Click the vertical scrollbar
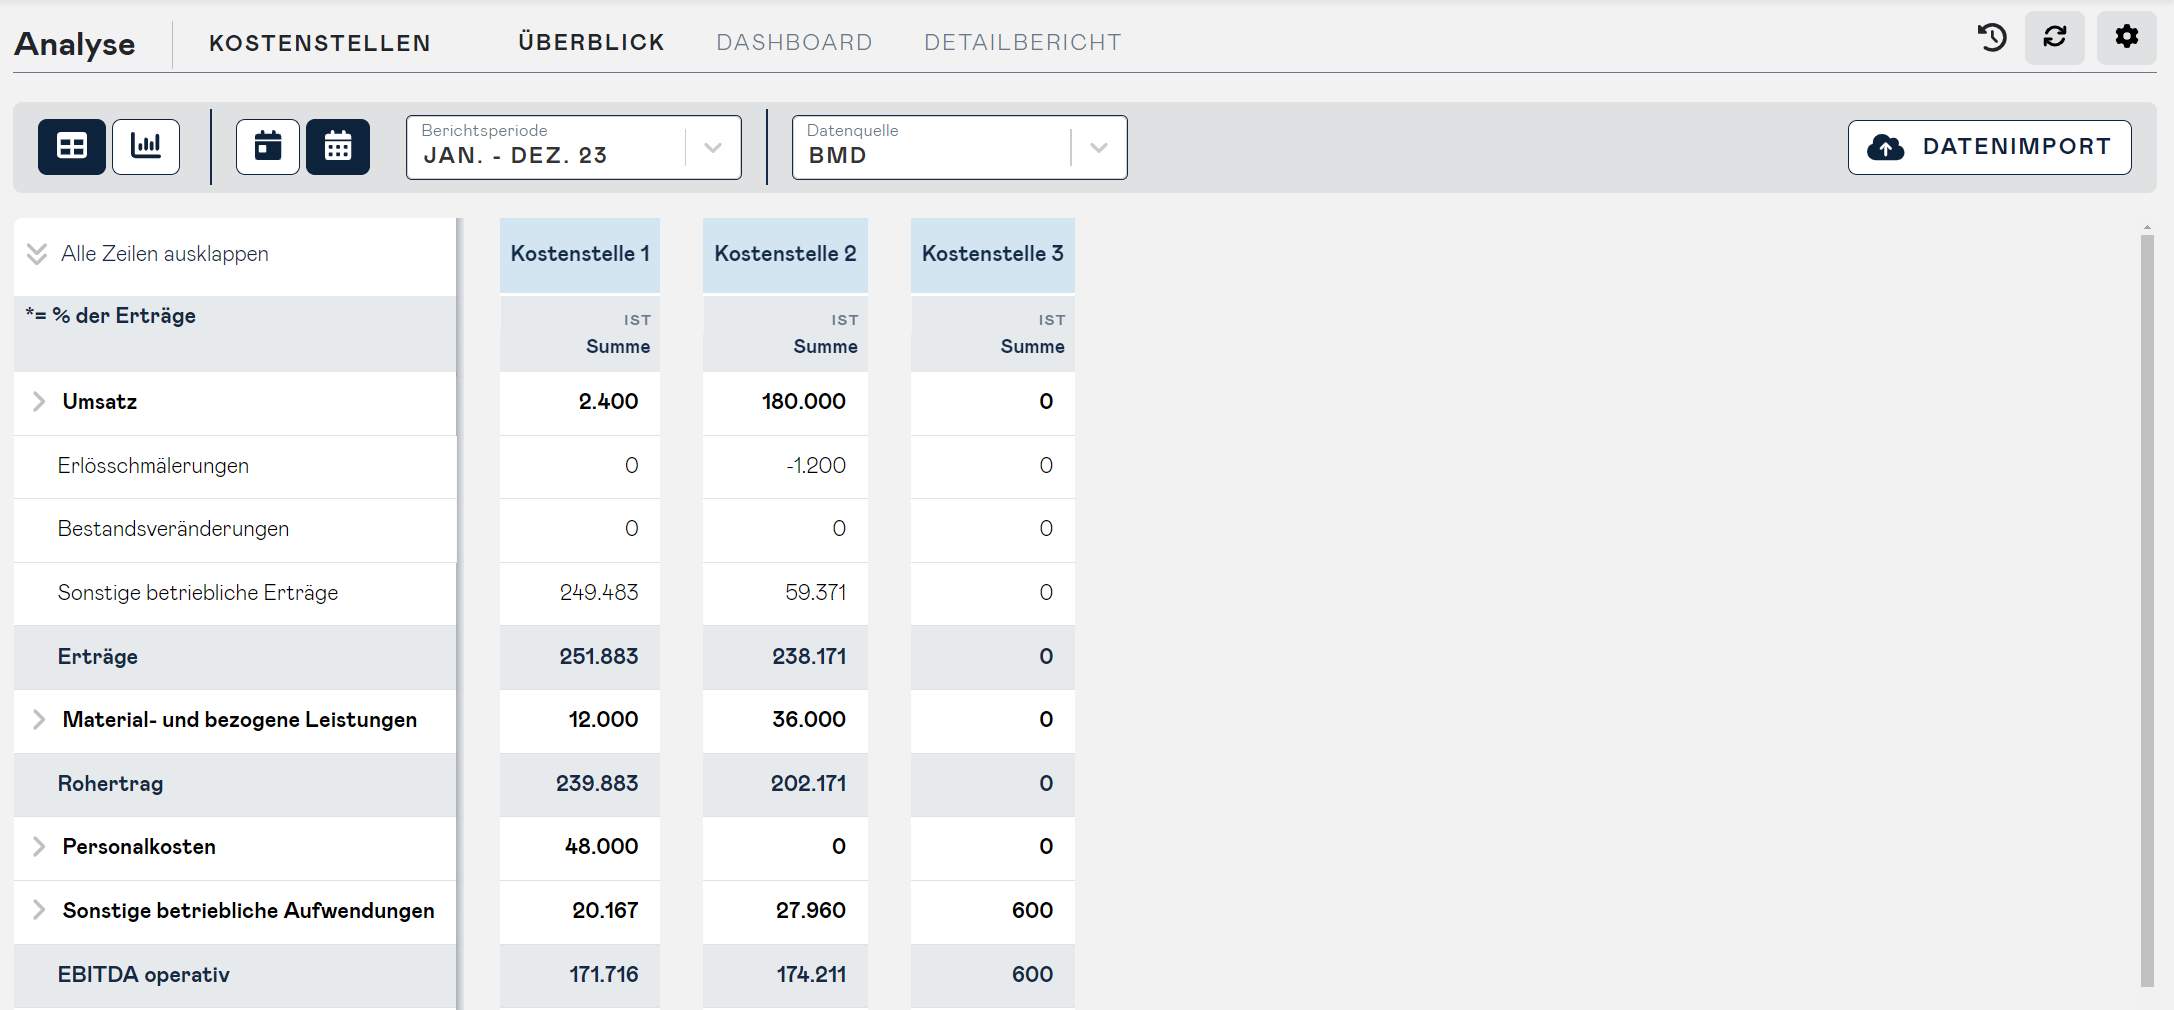Image resolution: width=2174 pixels, height=1010 pixels. coord(2147,610)
